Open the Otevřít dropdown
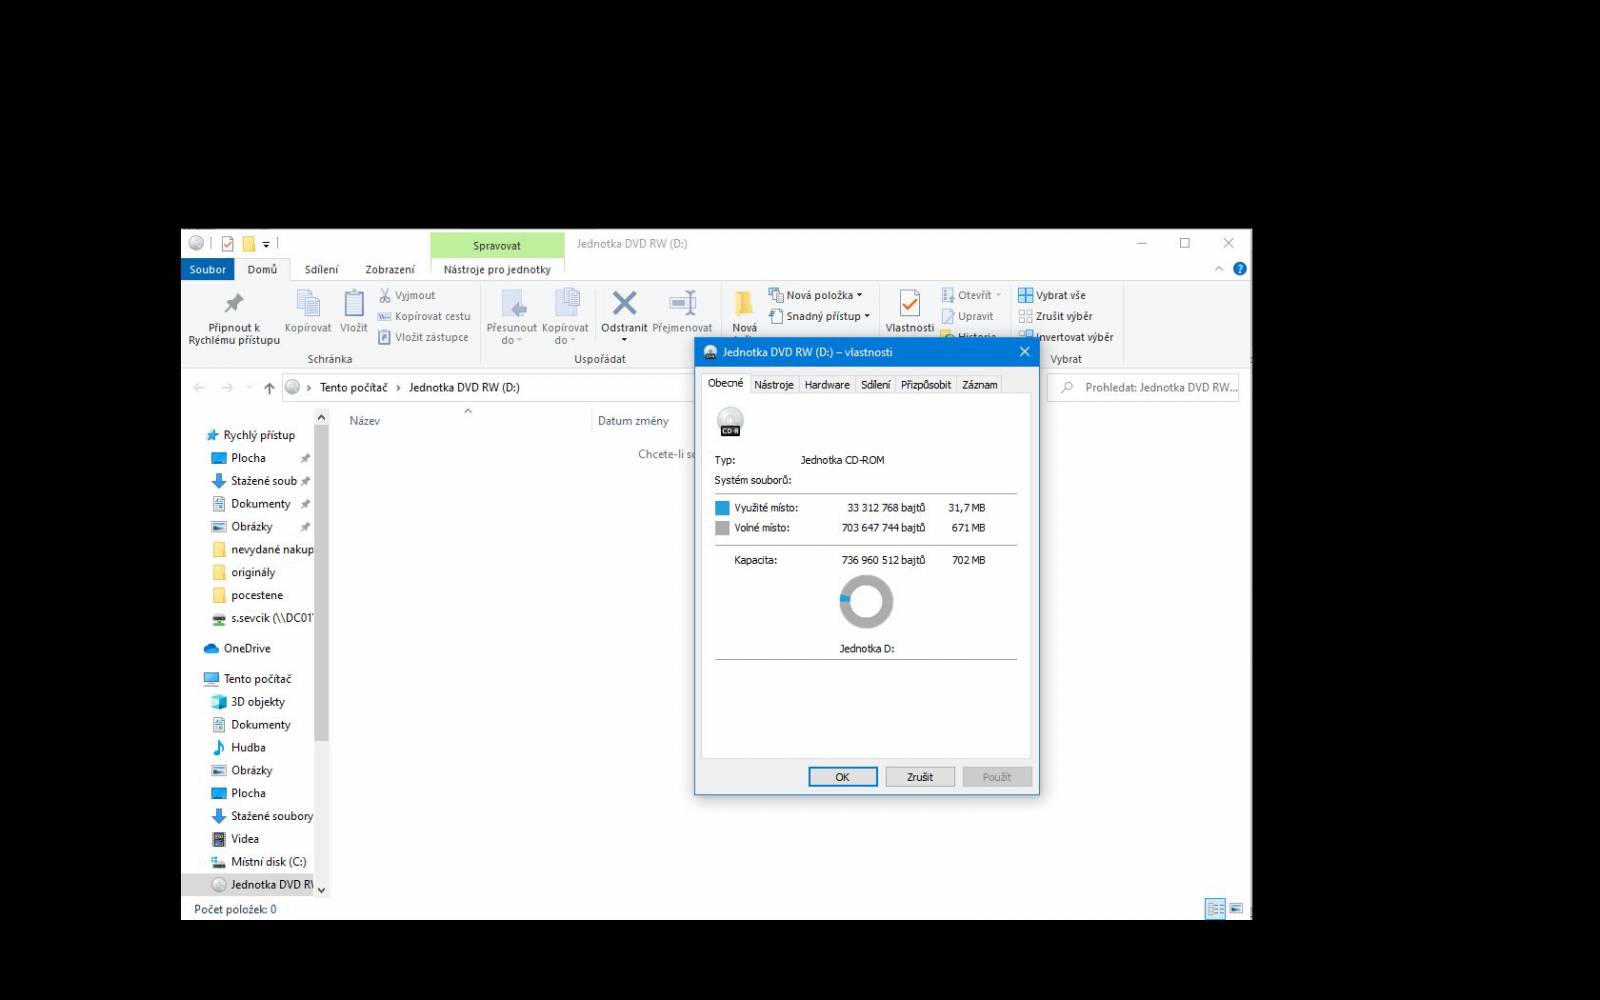The height and width of the screenshot is (1000, 1600). [971, 295]
